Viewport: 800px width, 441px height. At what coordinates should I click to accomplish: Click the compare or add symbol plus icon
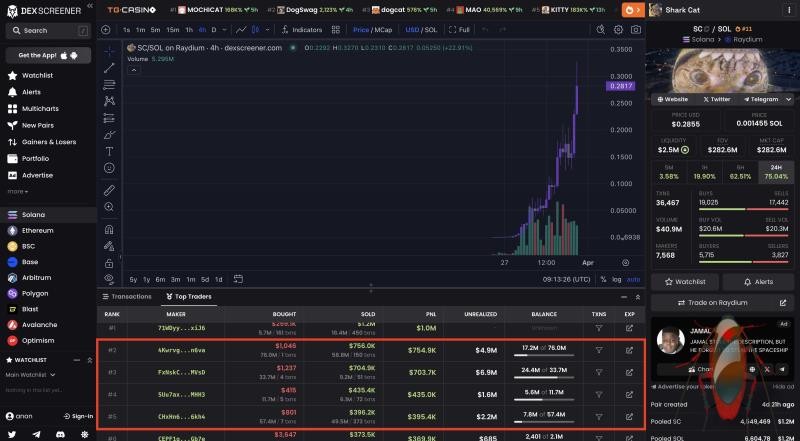point(106,30)
